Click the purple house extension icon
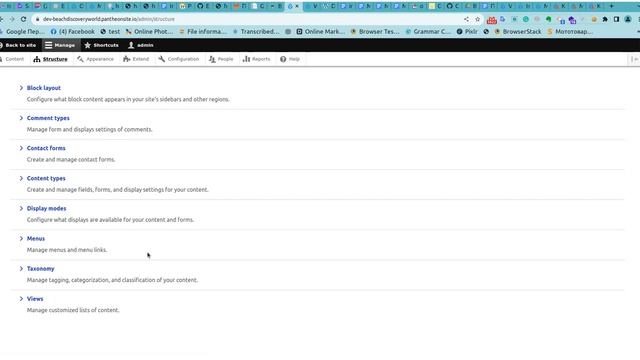640x360 pixels. point(572,20)
